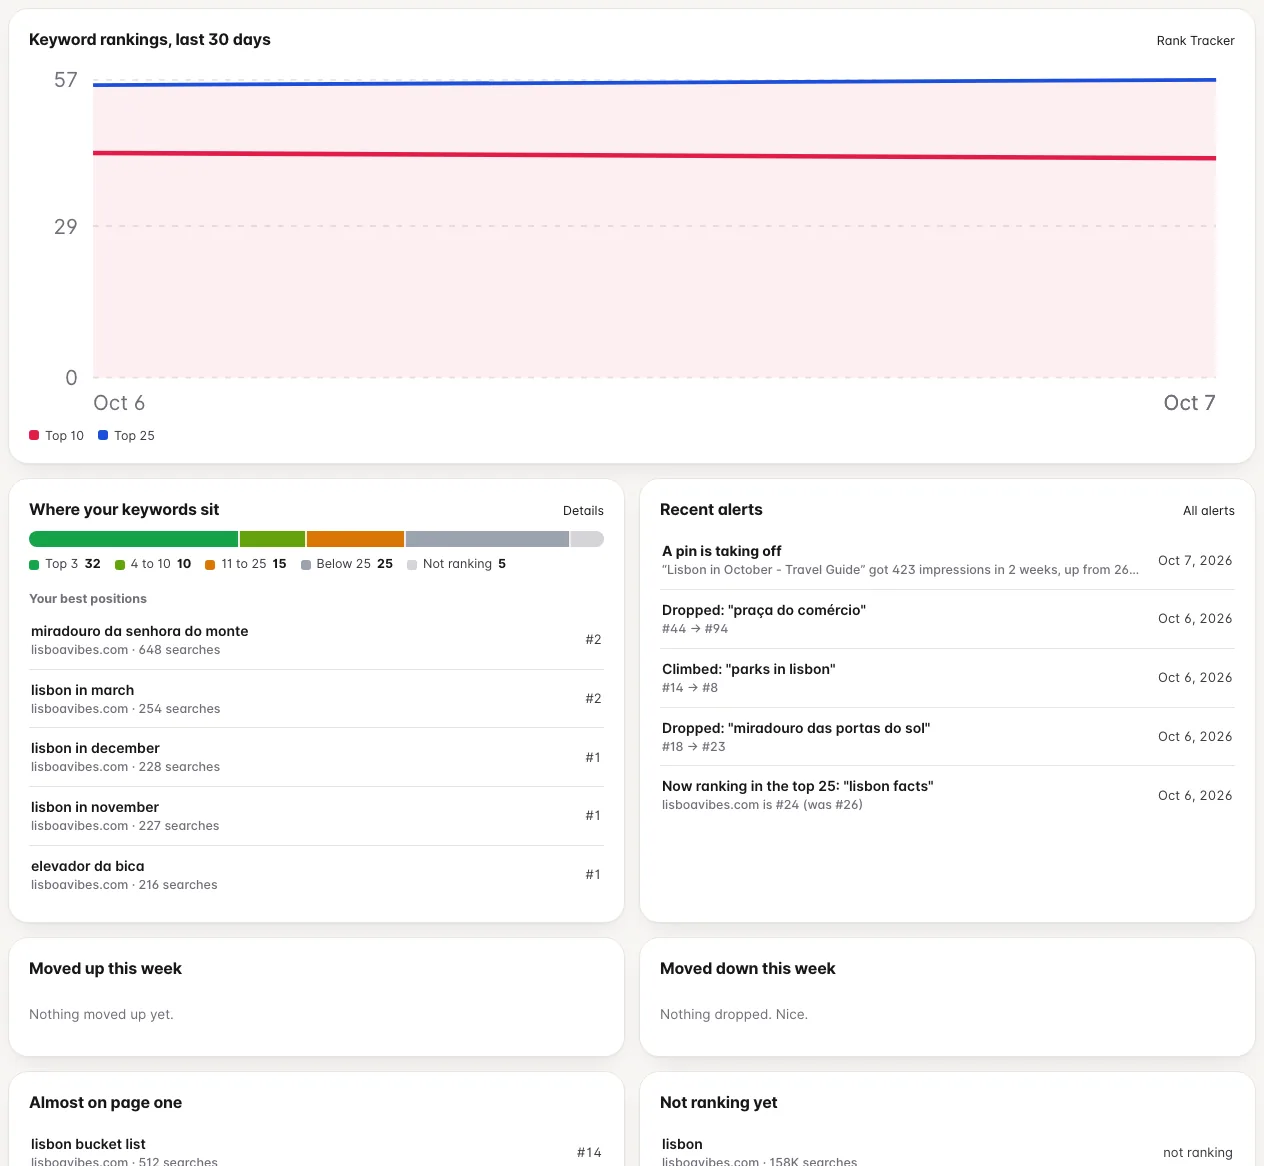Click the 11 to 25 legend label

pyautogui.click(x=246, y=564)
